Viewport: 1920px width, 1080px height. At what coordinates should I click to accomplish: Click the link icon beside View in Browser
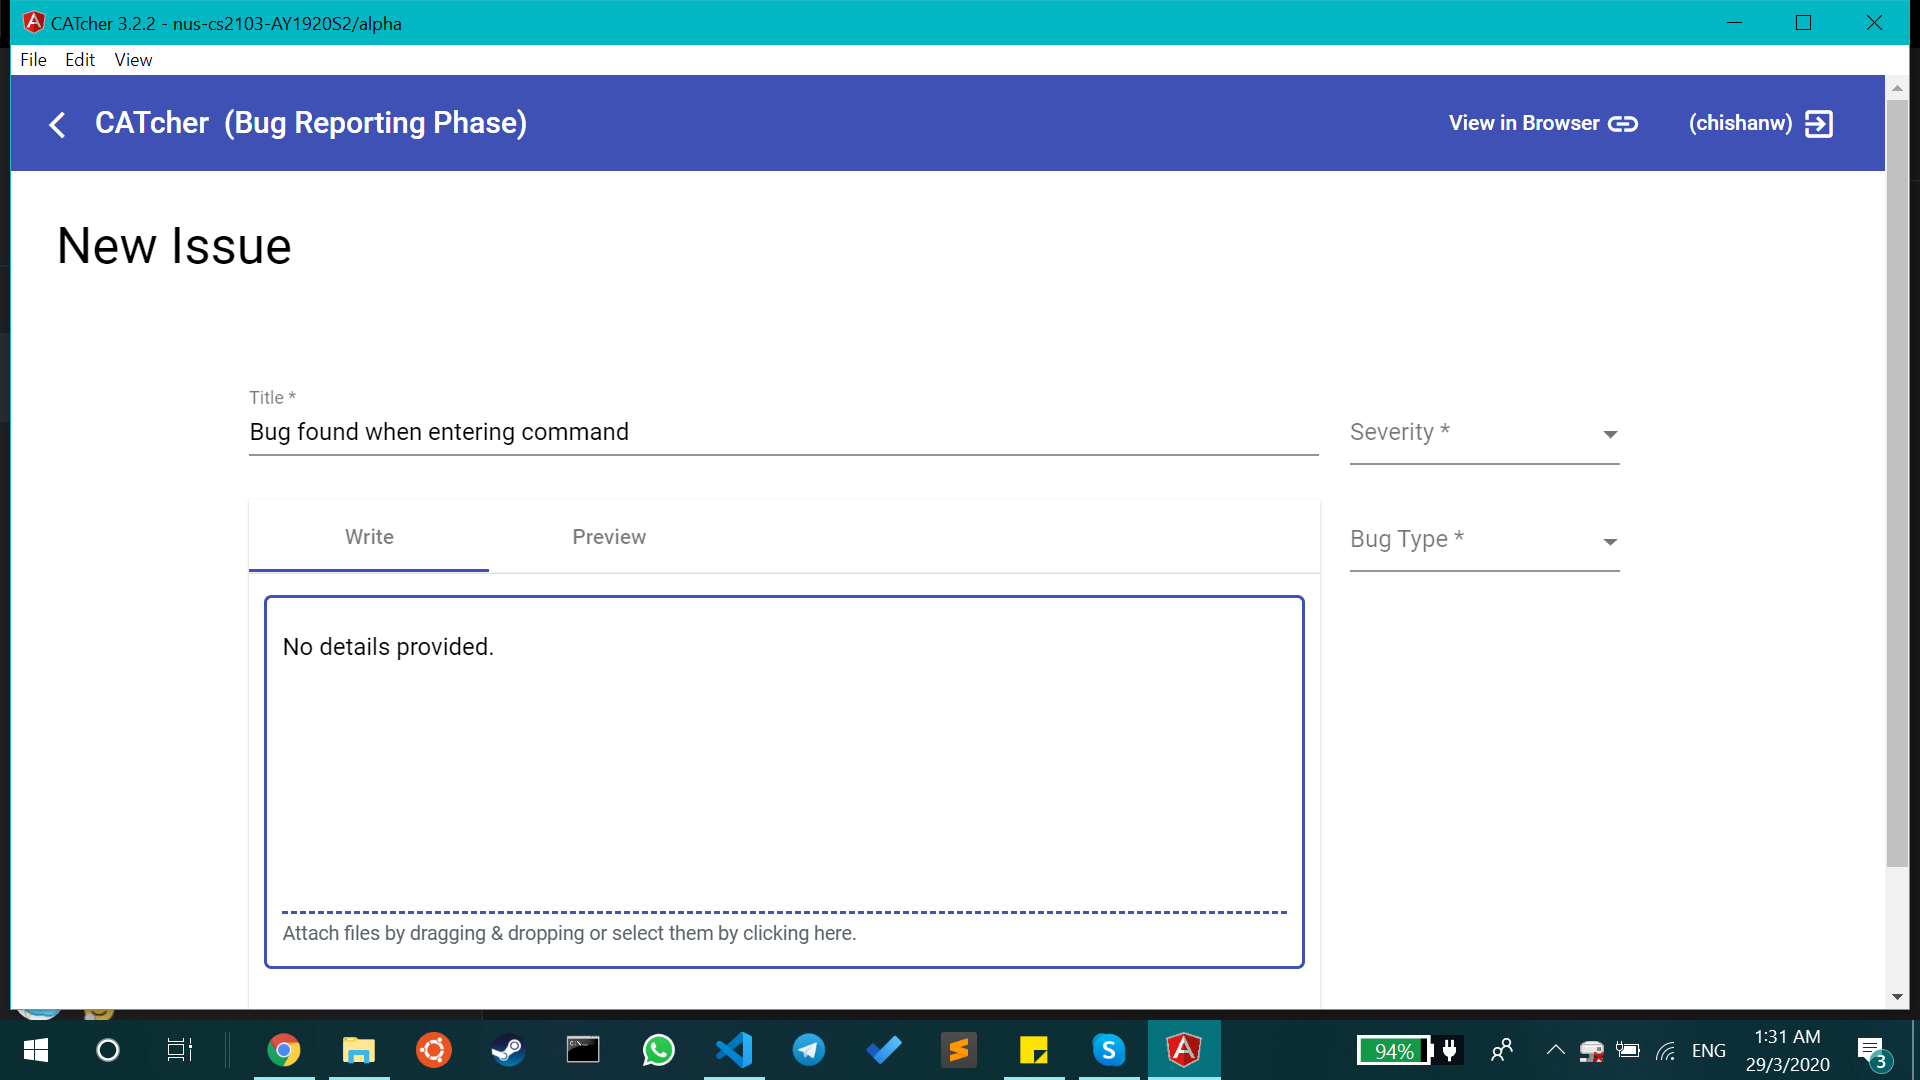(1623, 124)
